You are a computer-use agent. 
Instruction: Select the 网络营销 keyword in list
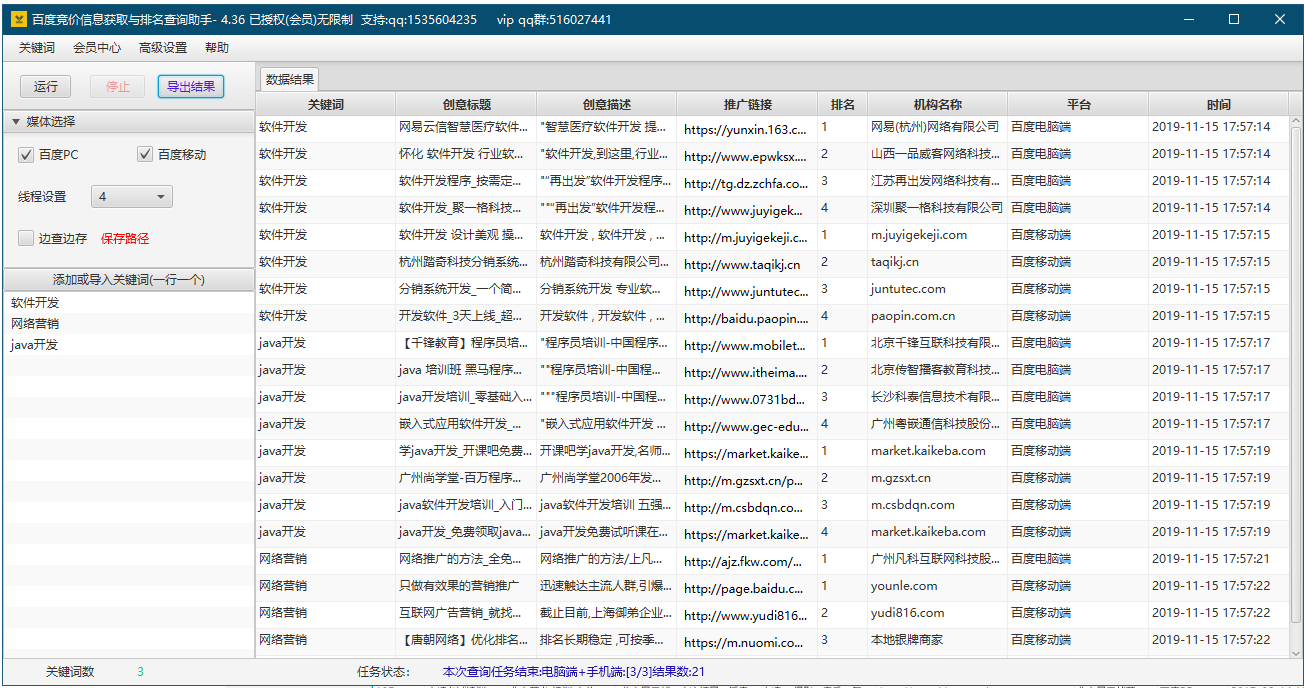[35, 324]
